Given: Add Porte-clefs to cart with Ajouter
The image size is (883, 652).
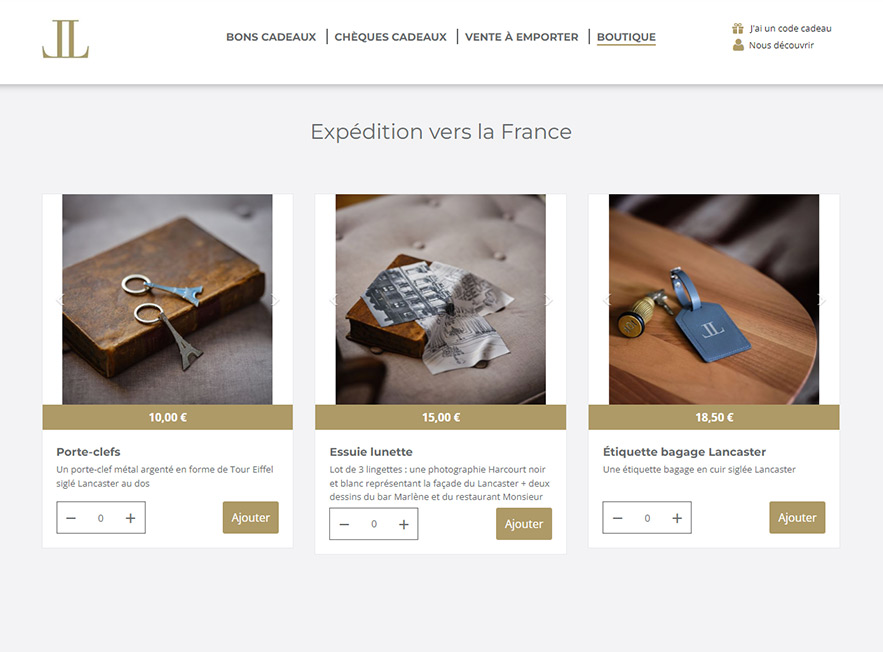Looking at the screenshot, I should 251,517.
